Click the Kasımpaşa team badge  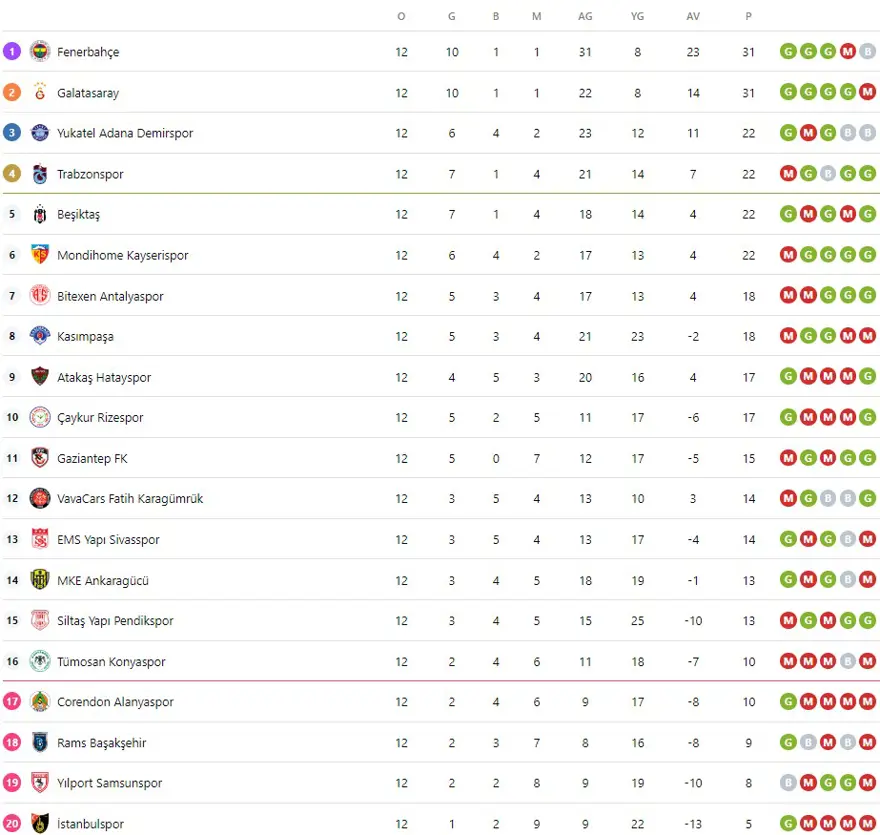(40, 336)
